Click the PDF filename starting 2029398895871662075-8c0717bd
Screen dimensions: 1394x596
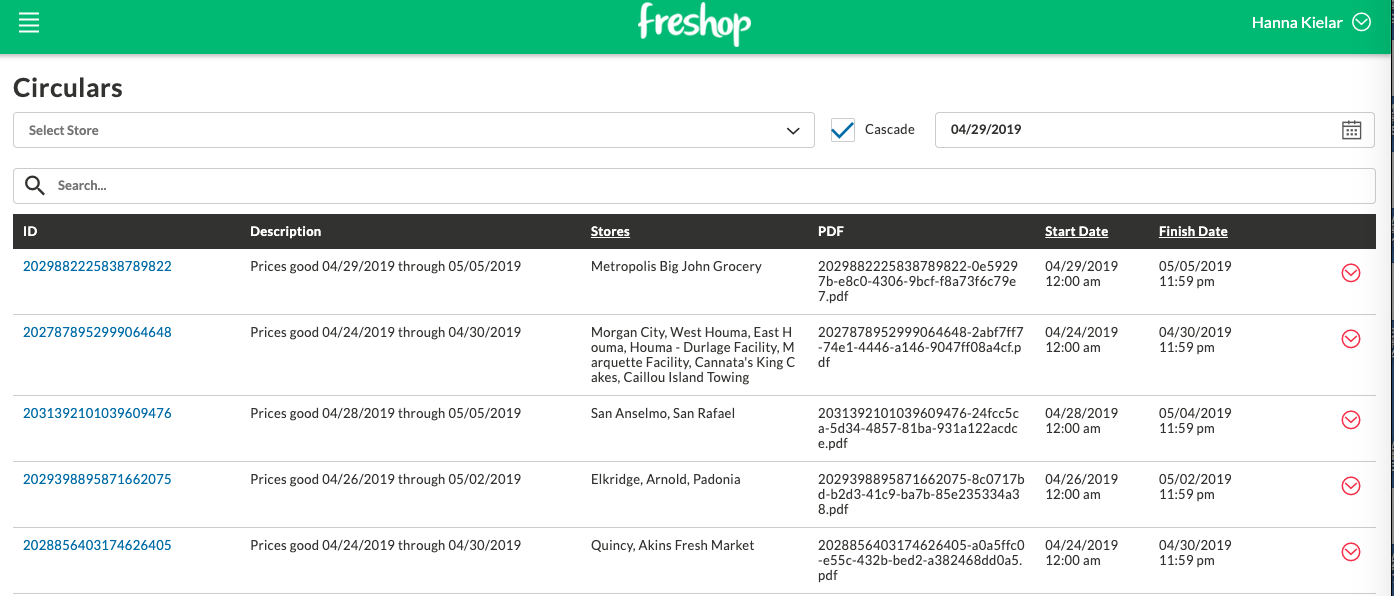click(x=921, y=494)
